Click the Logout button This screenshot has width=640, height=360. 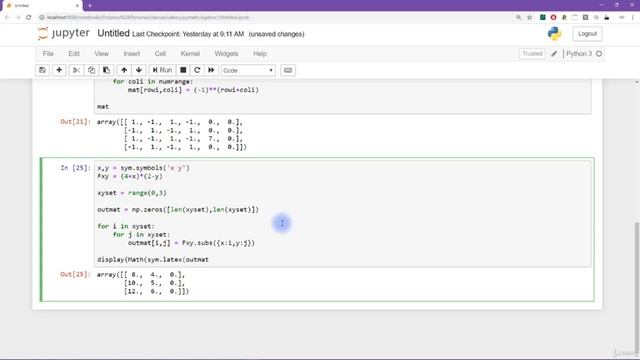pos(587,34)
